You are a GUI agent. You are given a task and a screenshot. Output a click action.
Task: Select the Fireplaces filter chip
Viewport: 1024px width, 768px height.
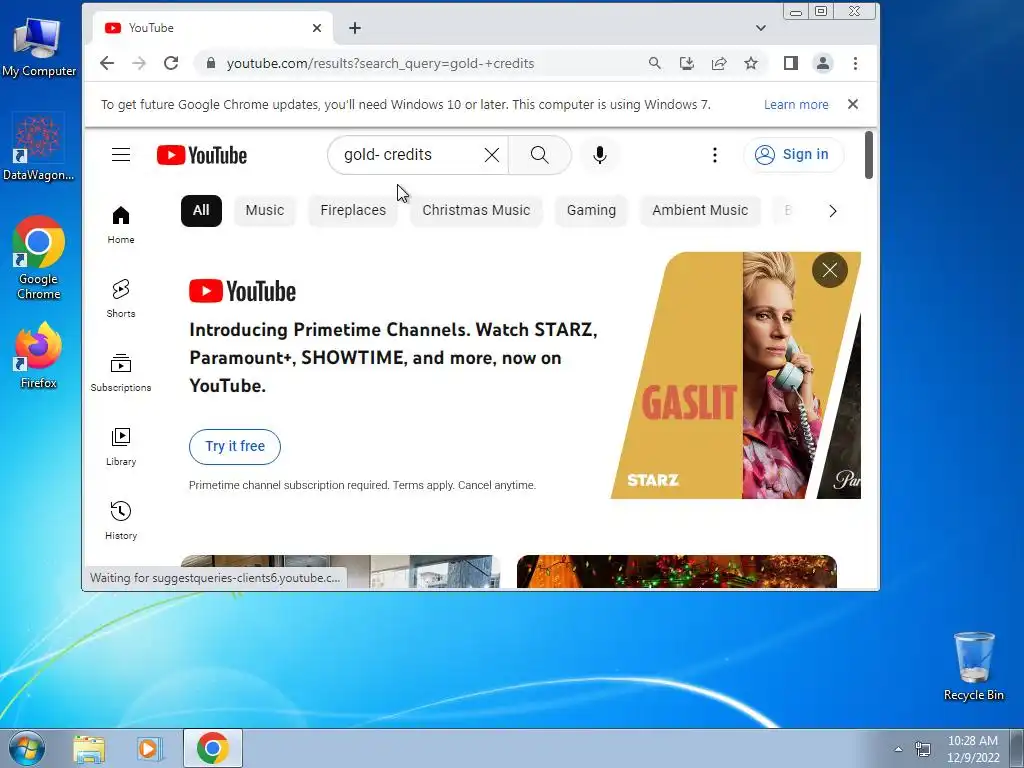coord(353,210)
